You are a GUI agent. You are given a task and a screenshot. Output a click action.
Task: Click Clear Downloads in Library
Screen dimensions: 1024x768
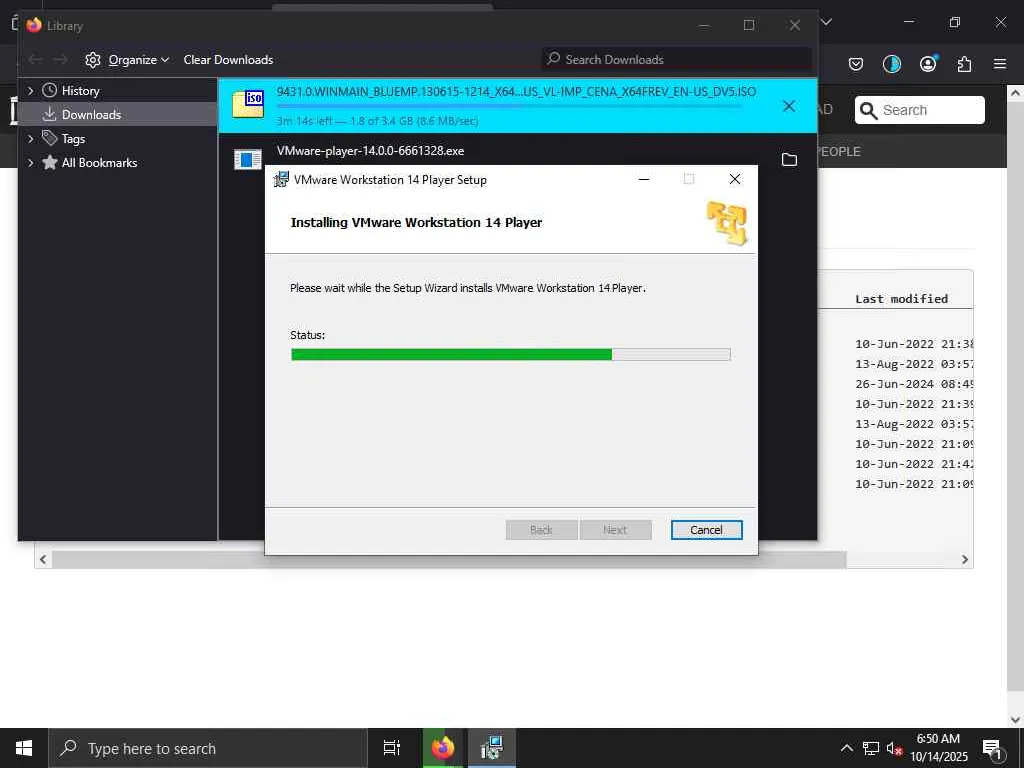click(228, 59)
